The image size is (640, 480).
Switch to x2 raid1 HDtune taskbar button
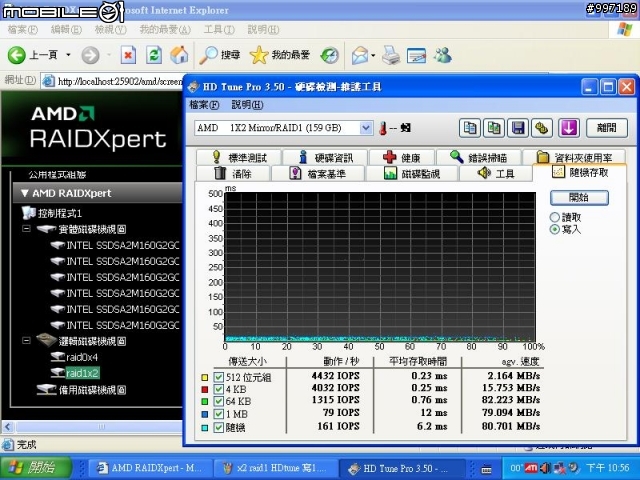(x=276, y=468)
